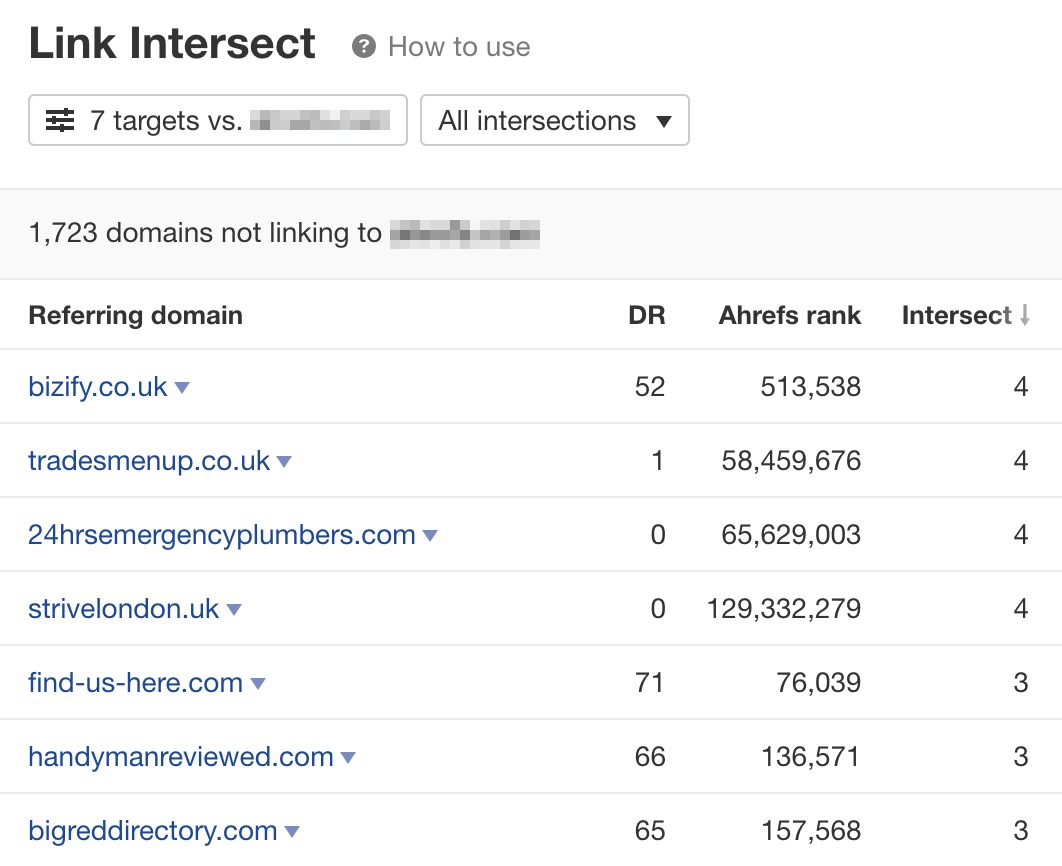Image resolution: width=1062 pixels, height=866 pixels.
Task: Visit the bizify.co.uk domain link
Action: click(x=98, y=387)
